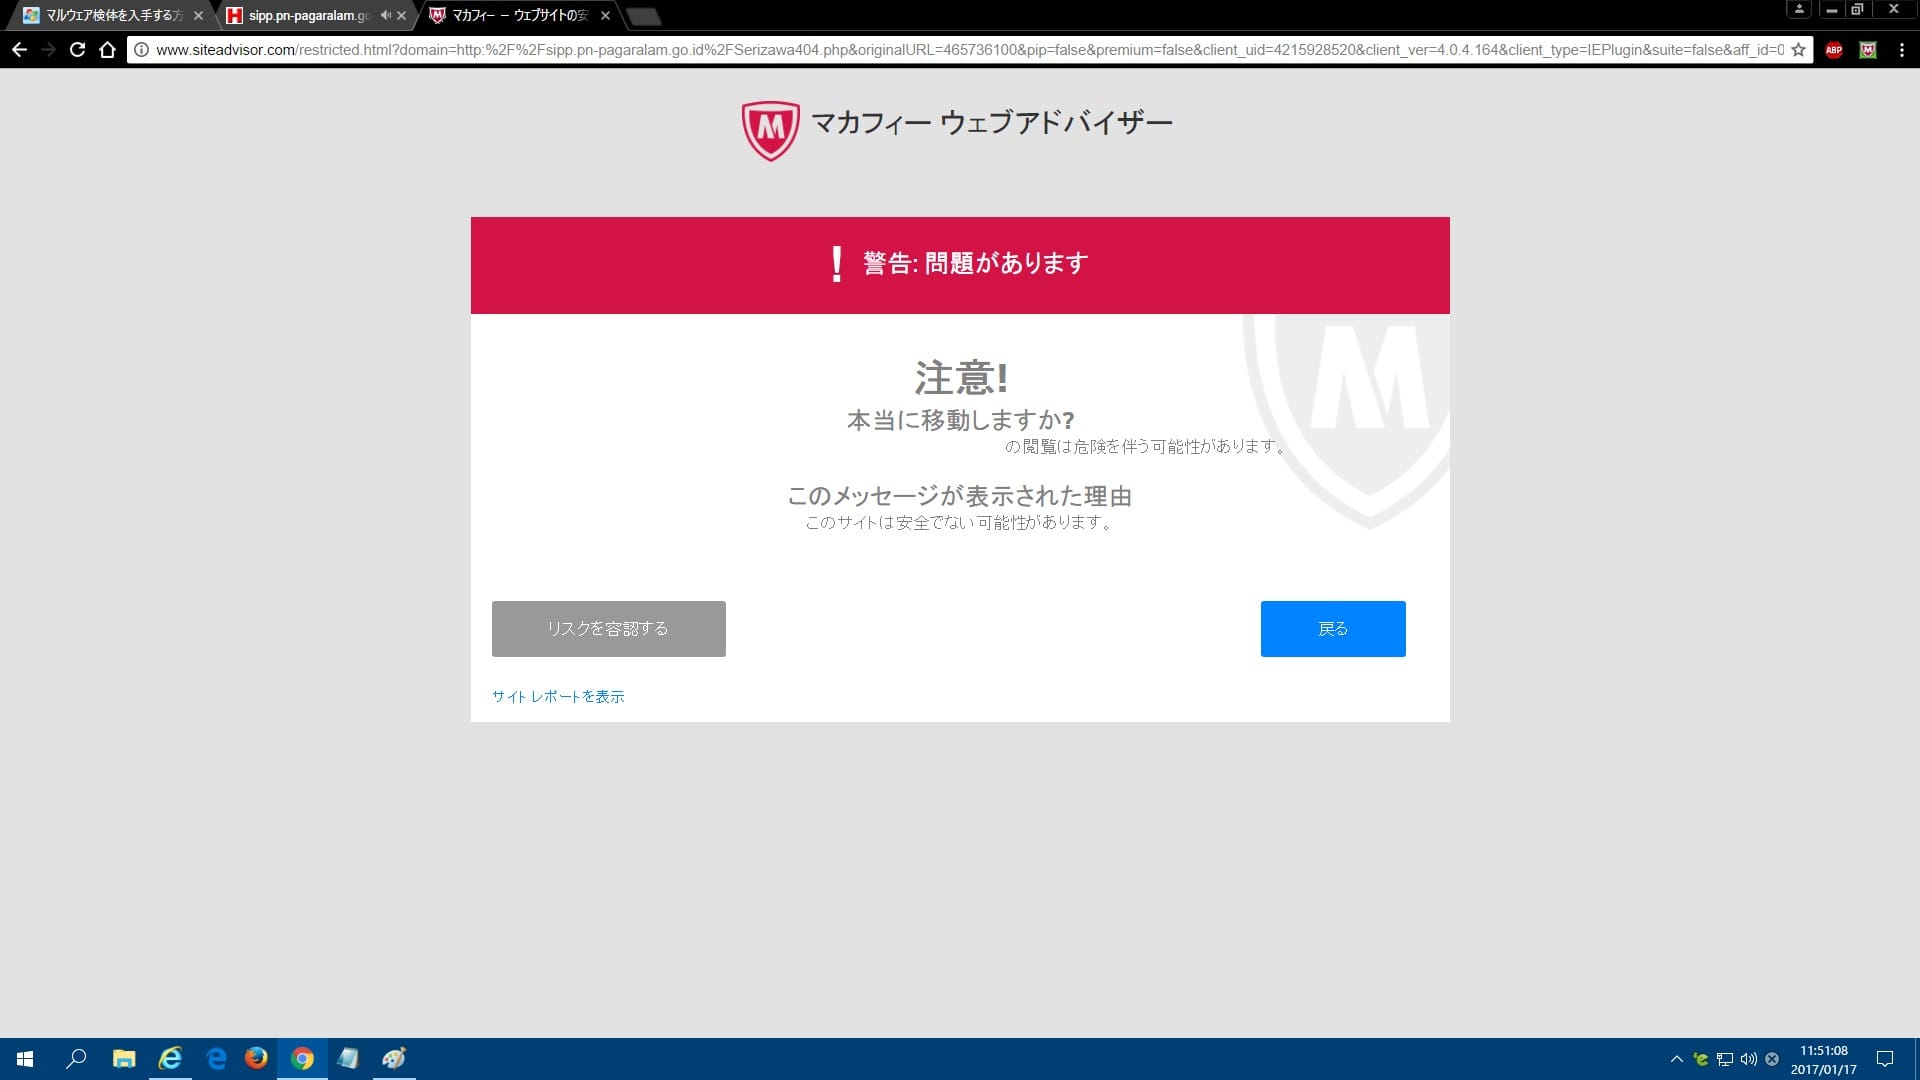
Task: Open the network status tray icon
Action: [1725, 1059]
